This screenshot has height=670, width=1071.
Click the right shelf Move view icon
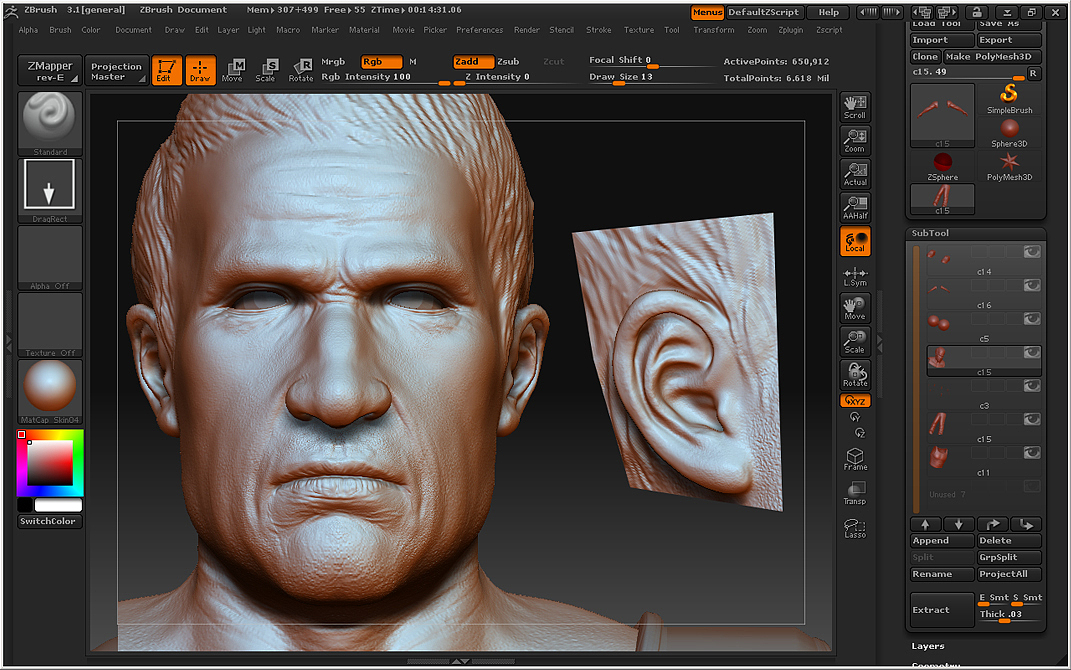[x=855, y=308]
